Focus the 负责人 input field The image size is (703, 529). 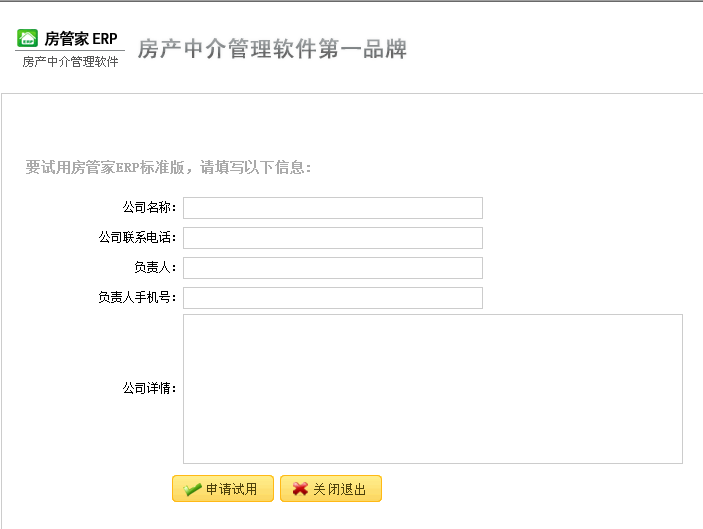(332, 268)
